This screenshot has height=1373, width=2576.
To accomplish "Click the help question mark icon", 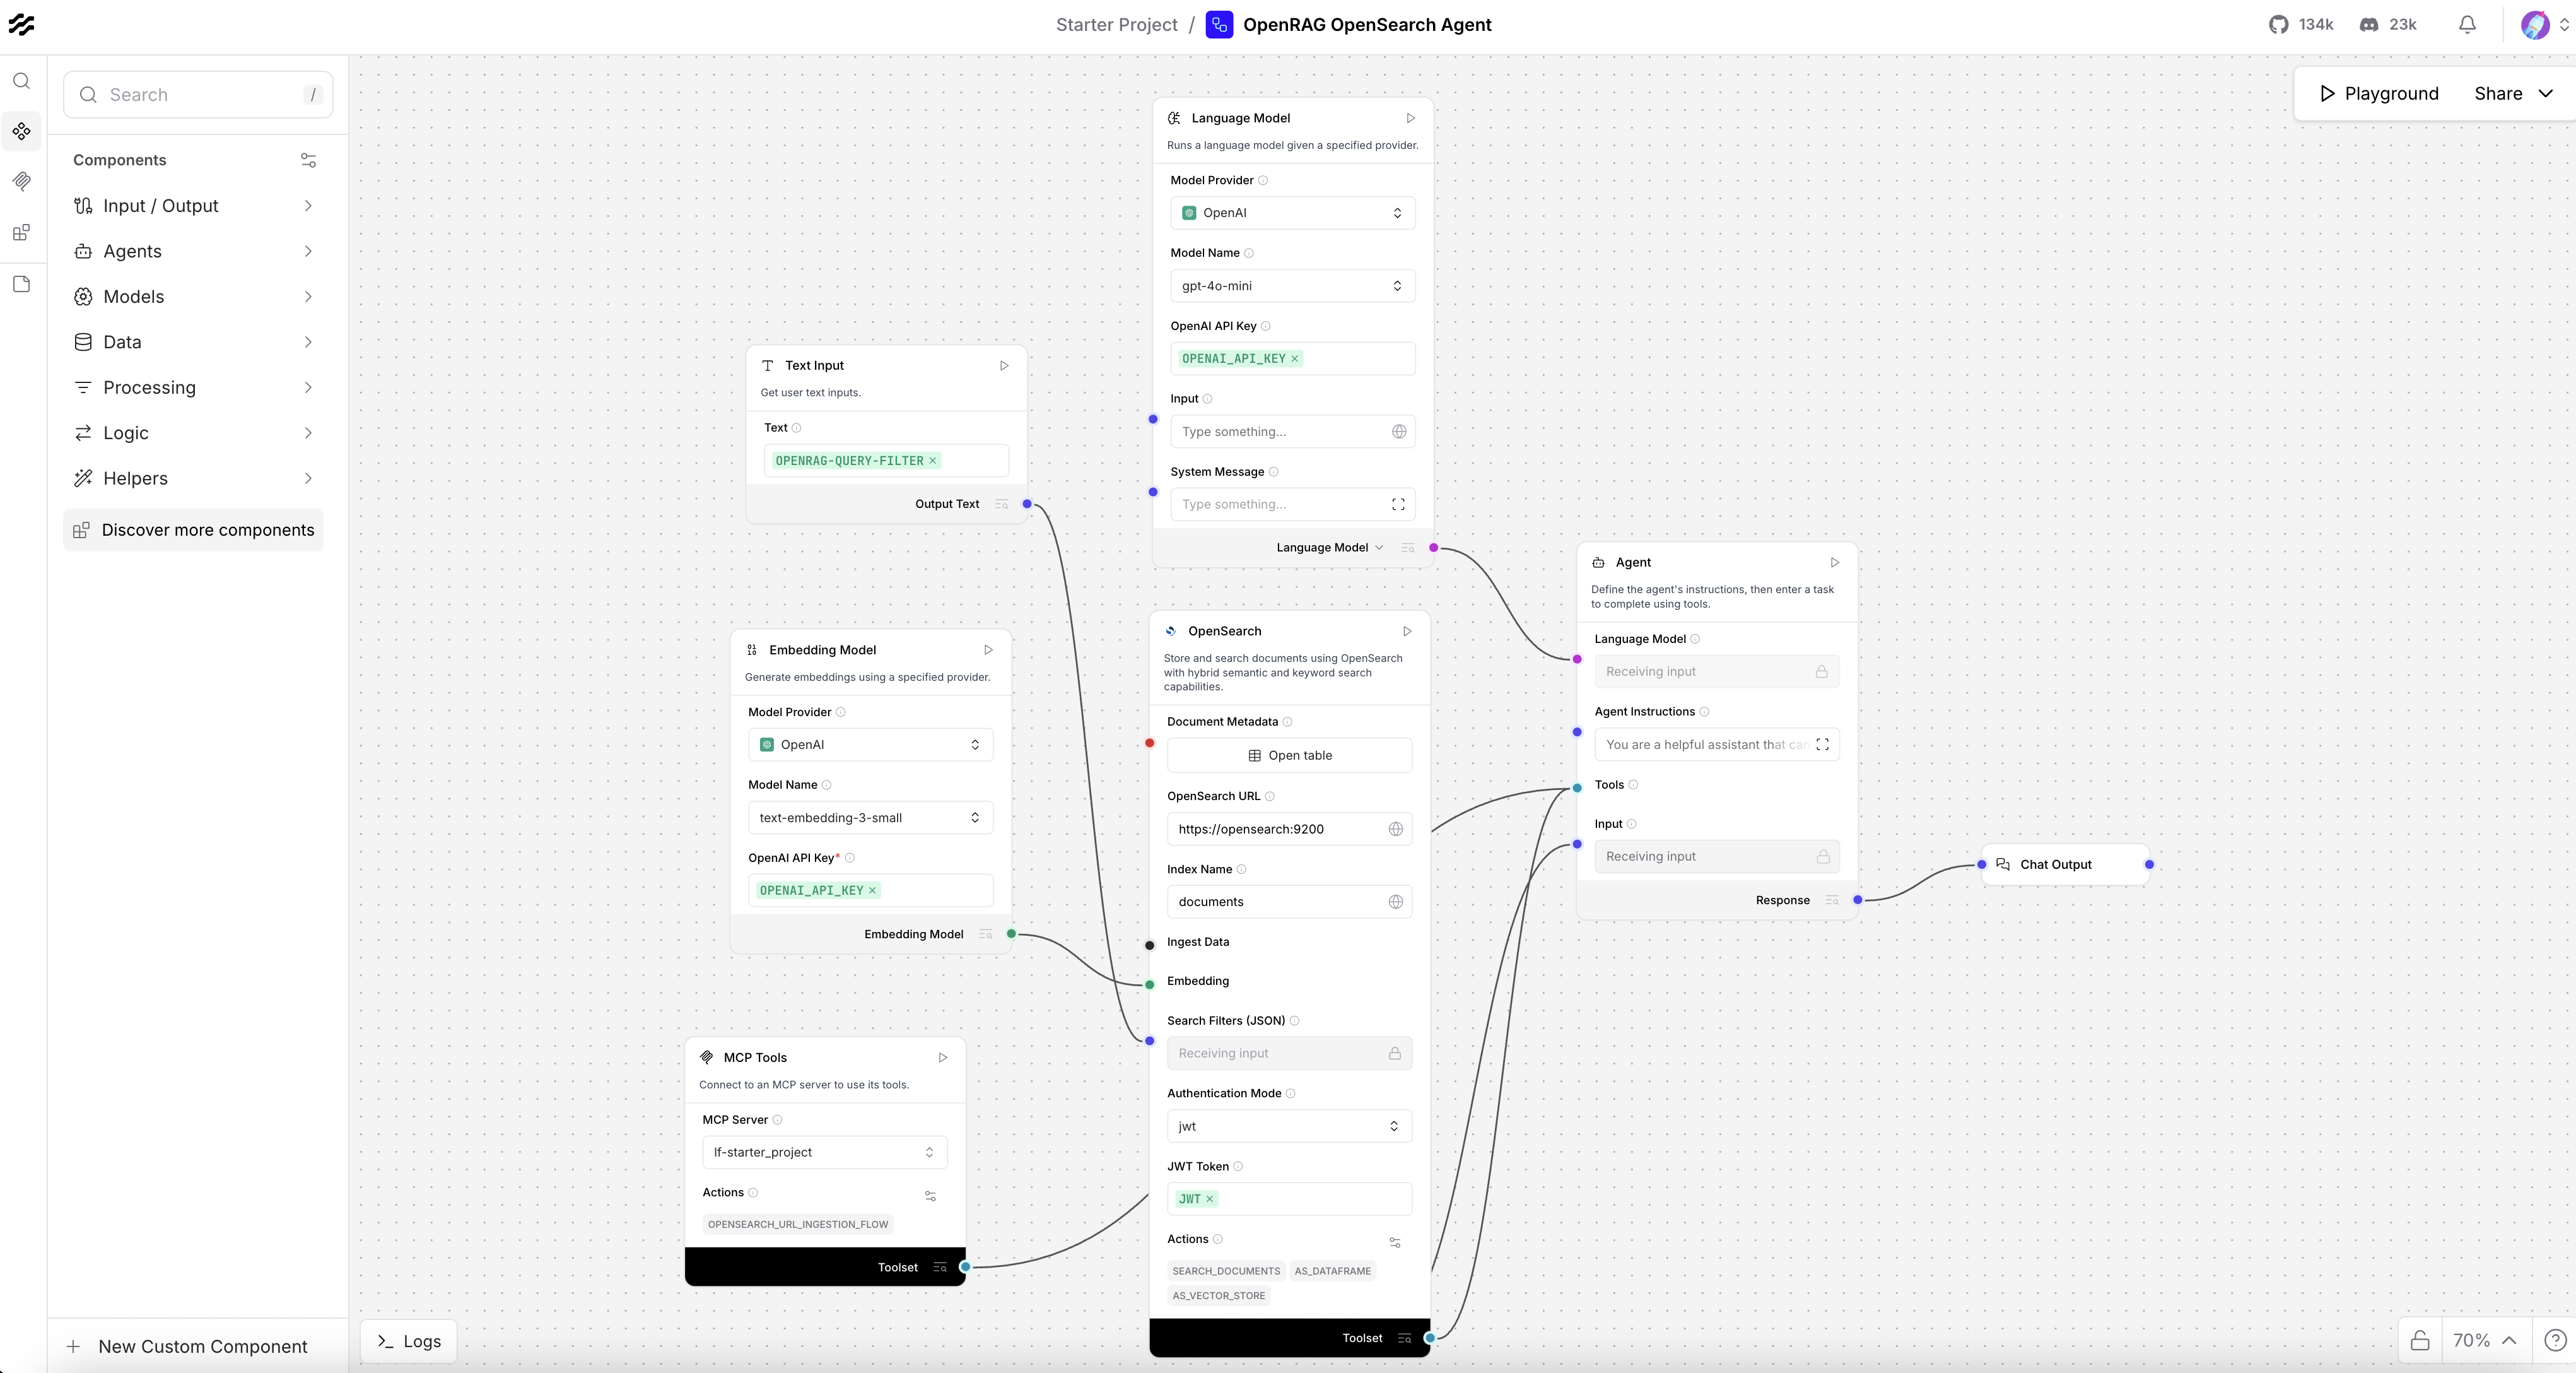I will pyautogui.click(x=2556, y=1340).
